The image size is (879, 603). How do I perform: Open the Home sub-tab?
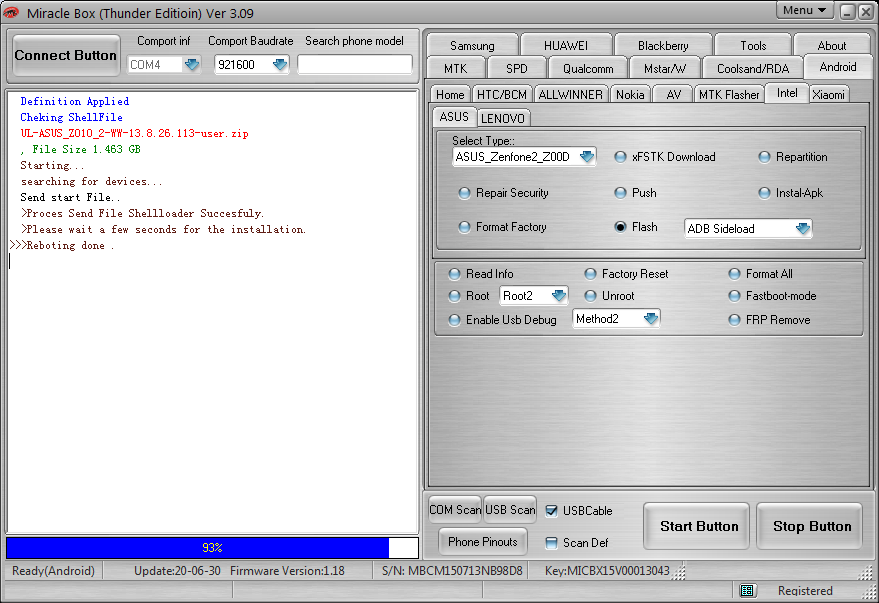[450, 95]
